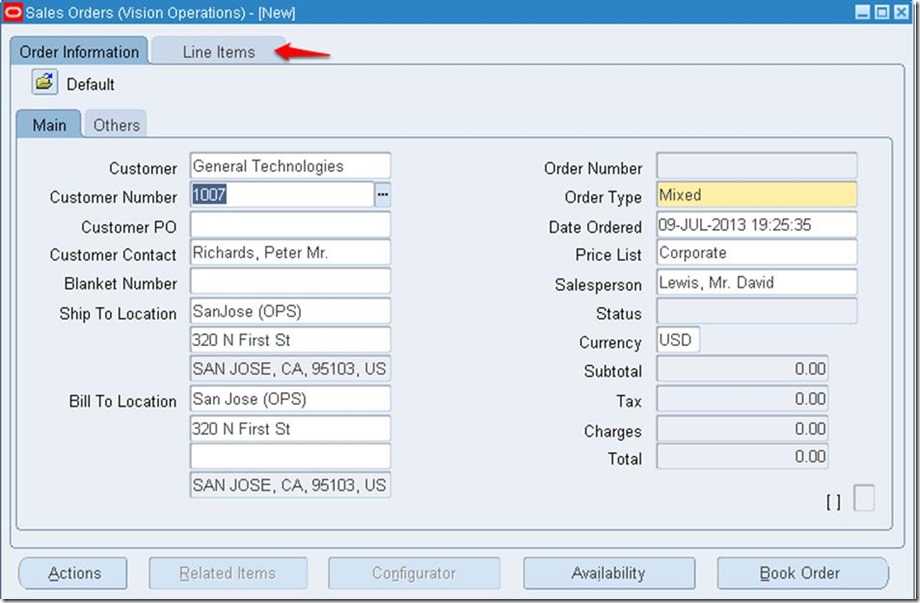Click the Customer Number field 1007
The image size is (920, 603).
(x=282, y=195)
